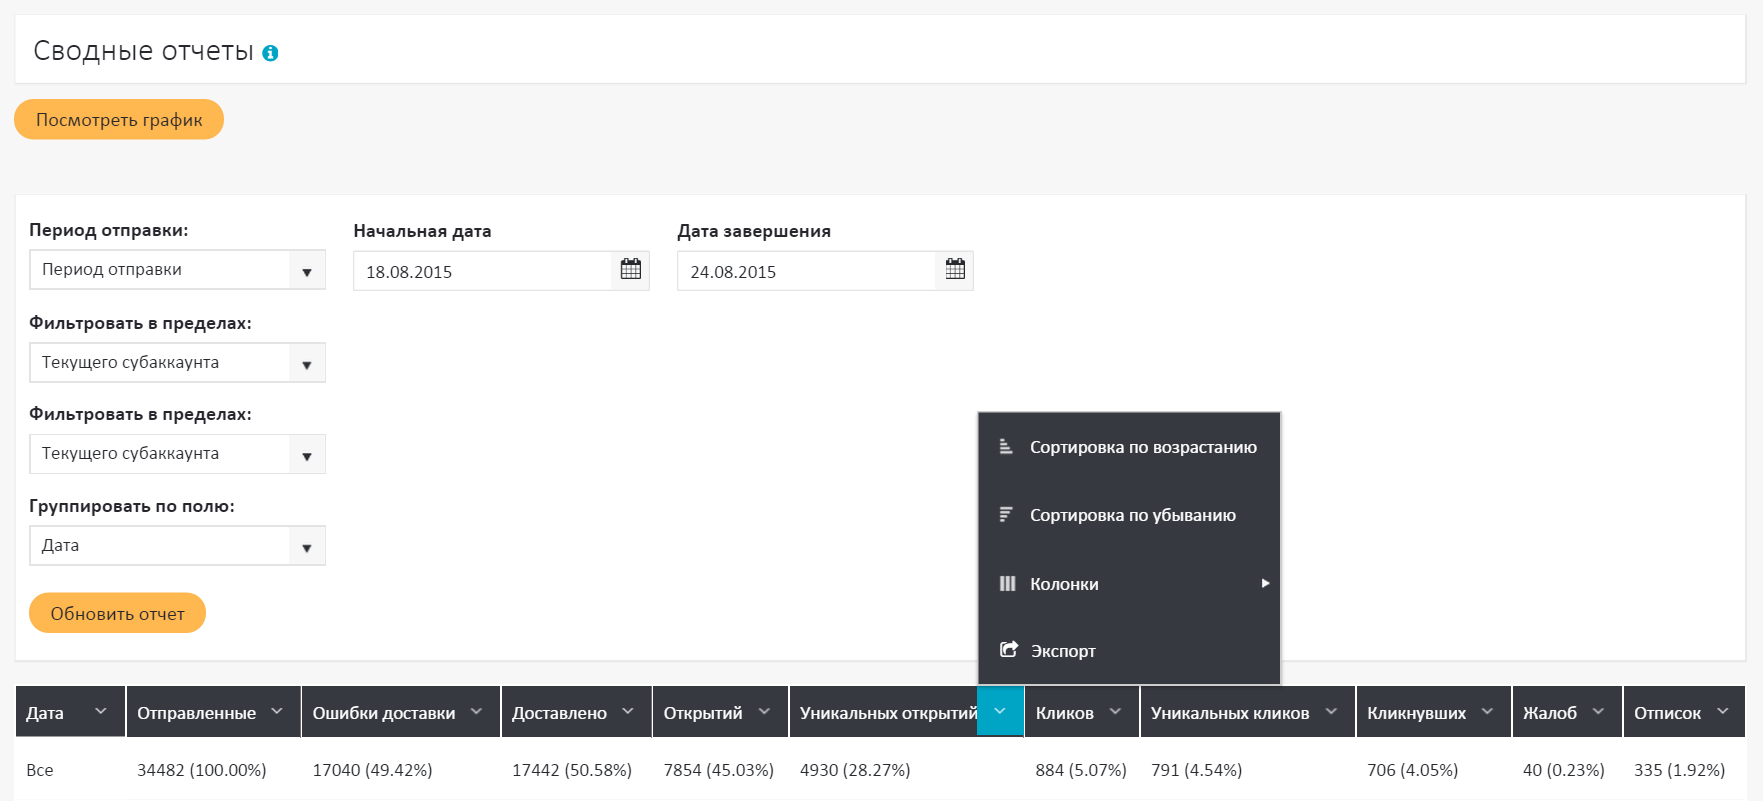Click the Начальная дата input field

[482, 271]
